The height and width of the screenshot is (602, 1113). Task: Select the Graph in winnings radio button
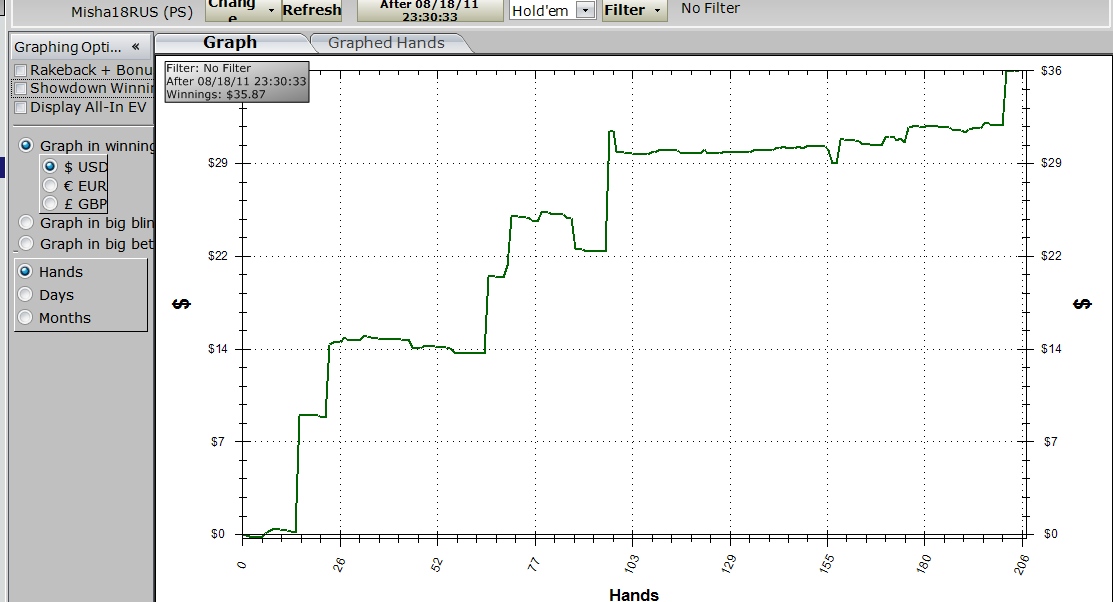[x=27, y=146]
